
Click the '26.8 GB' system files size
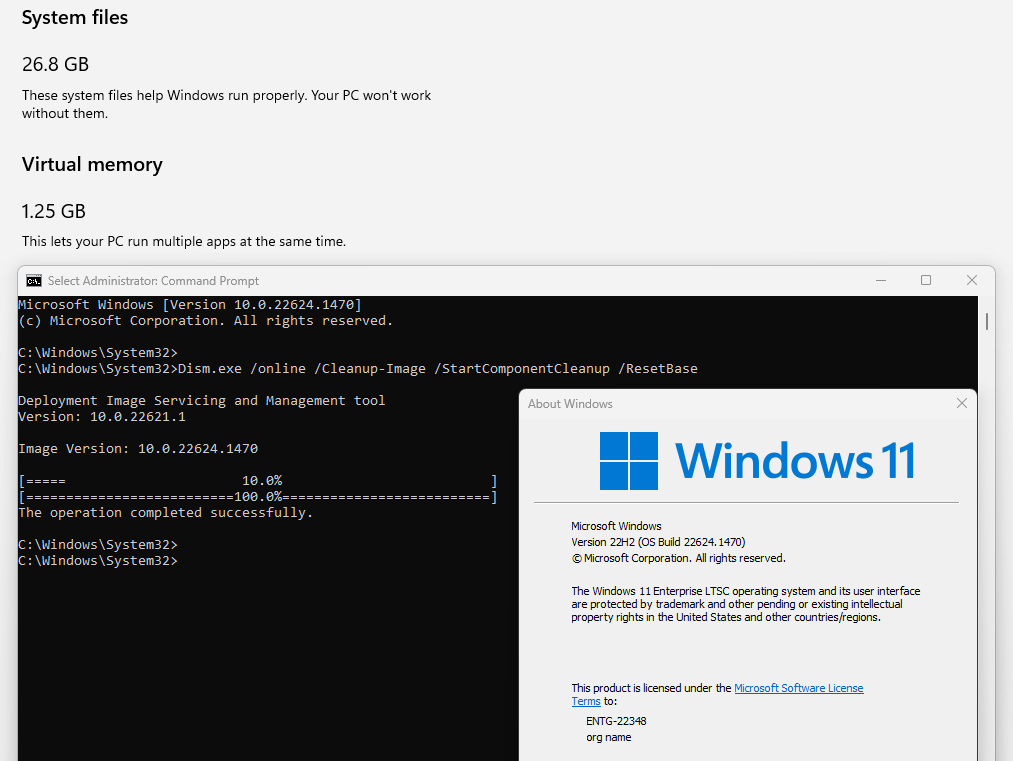coord(56,65)
